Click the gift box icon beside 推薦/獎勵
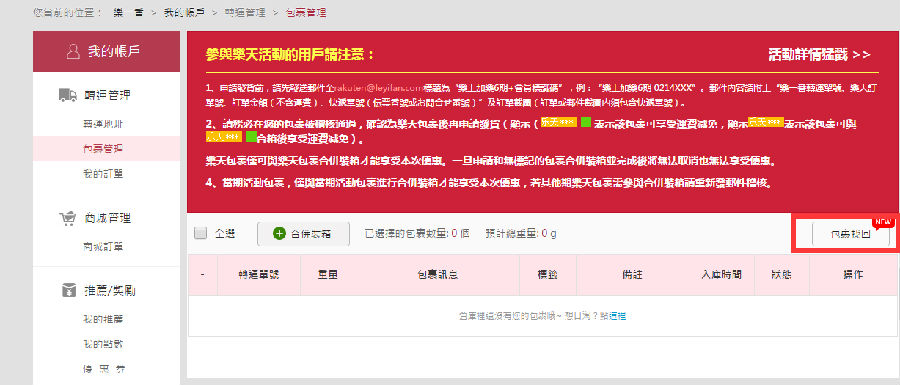Screen dimensions: 900x385 coord(68,290)
